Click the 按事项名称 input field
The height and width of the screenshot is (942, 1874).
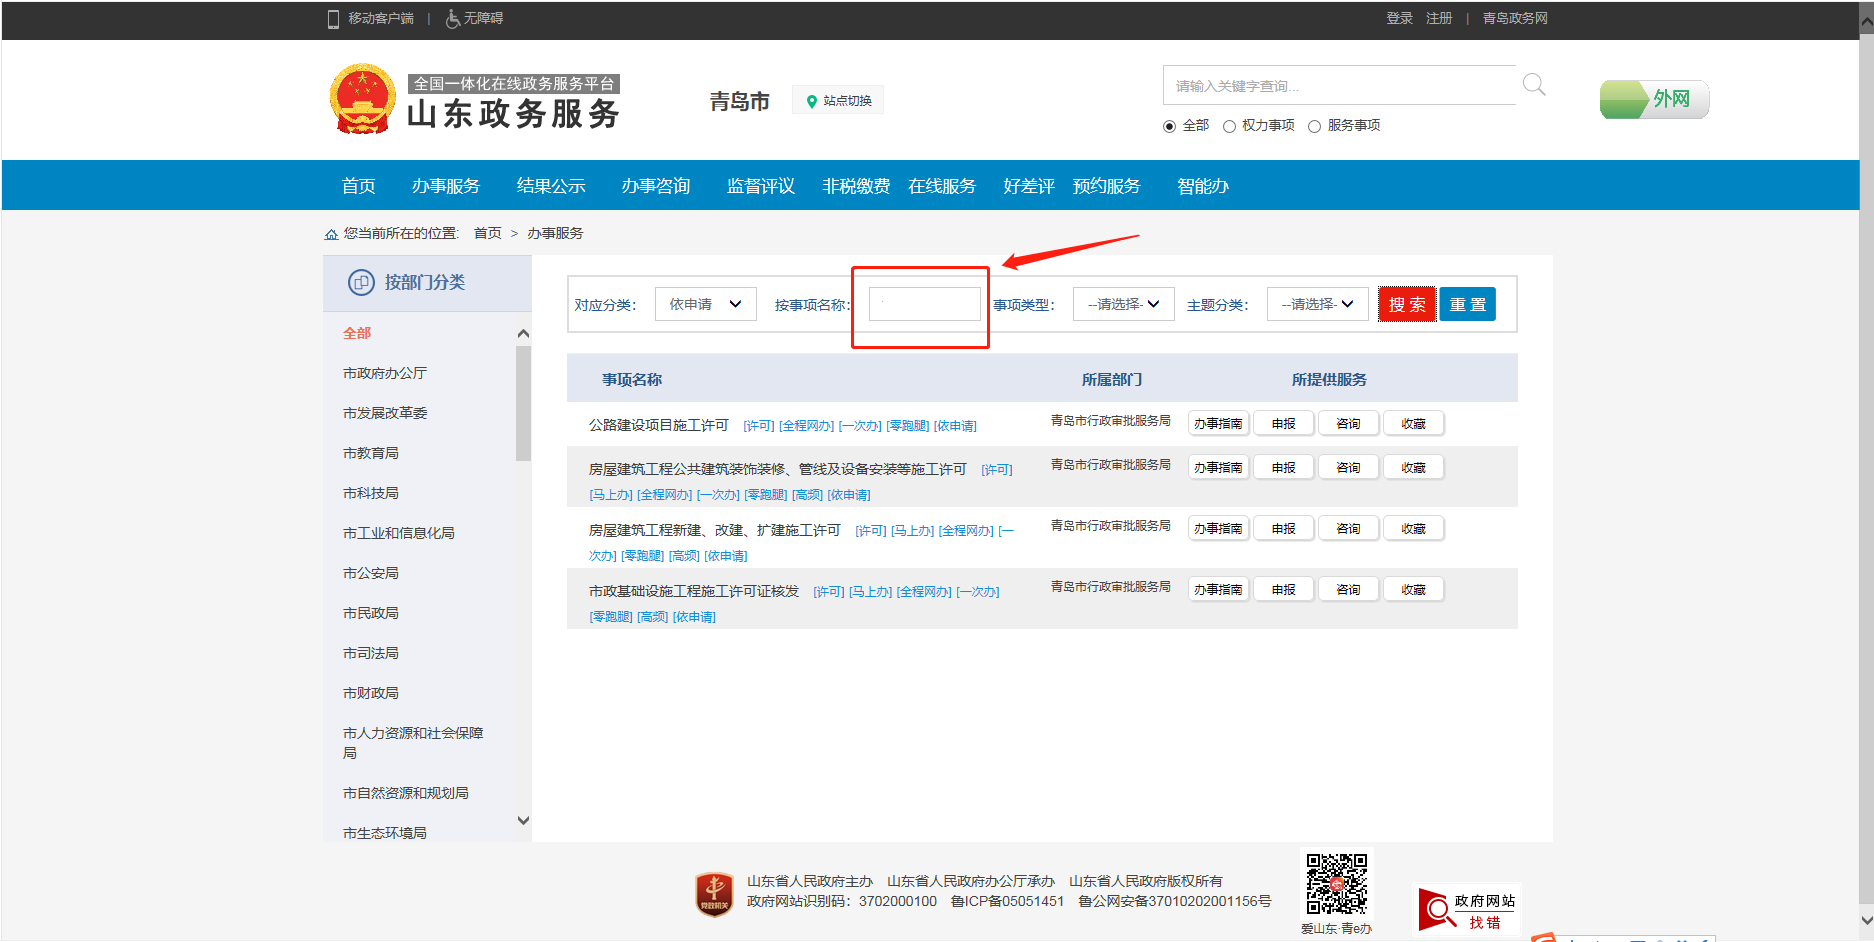coord(925,304)
